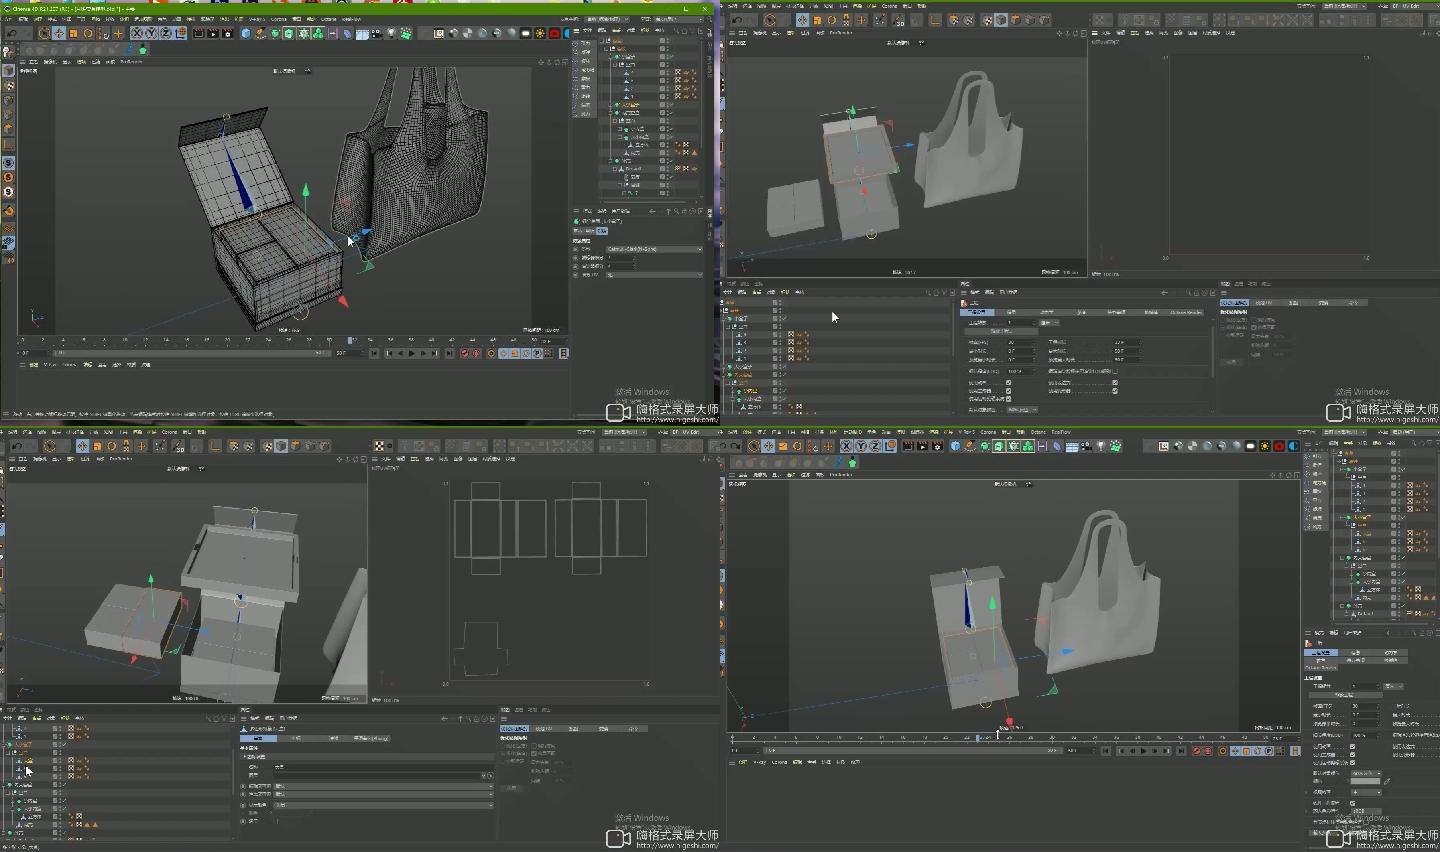
Task: Open RealFlow menu in top-left window
Action: [352, 19]
